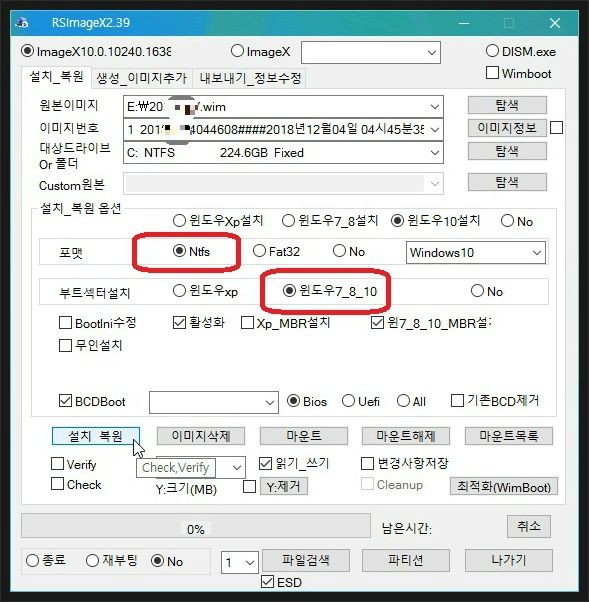Click the 0% progress bar
The image size is (589, 602).
(196, 526)
